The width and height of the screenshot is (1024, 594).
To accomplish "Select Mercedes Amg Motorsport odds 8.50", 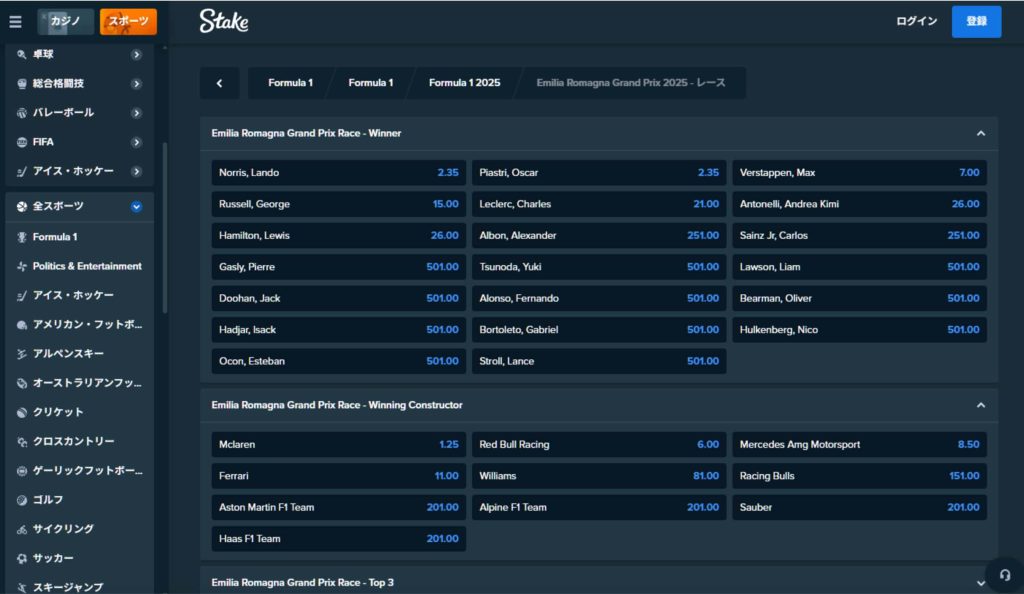I will (x=859, y=445).
